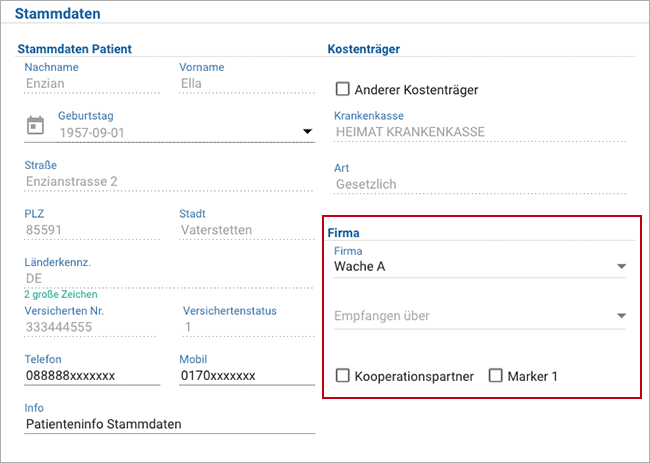Image resolution: width=650 pixels, height=463 pixels.
Task: Select the PLZ field 85591
Action: (x=92, y=230)
